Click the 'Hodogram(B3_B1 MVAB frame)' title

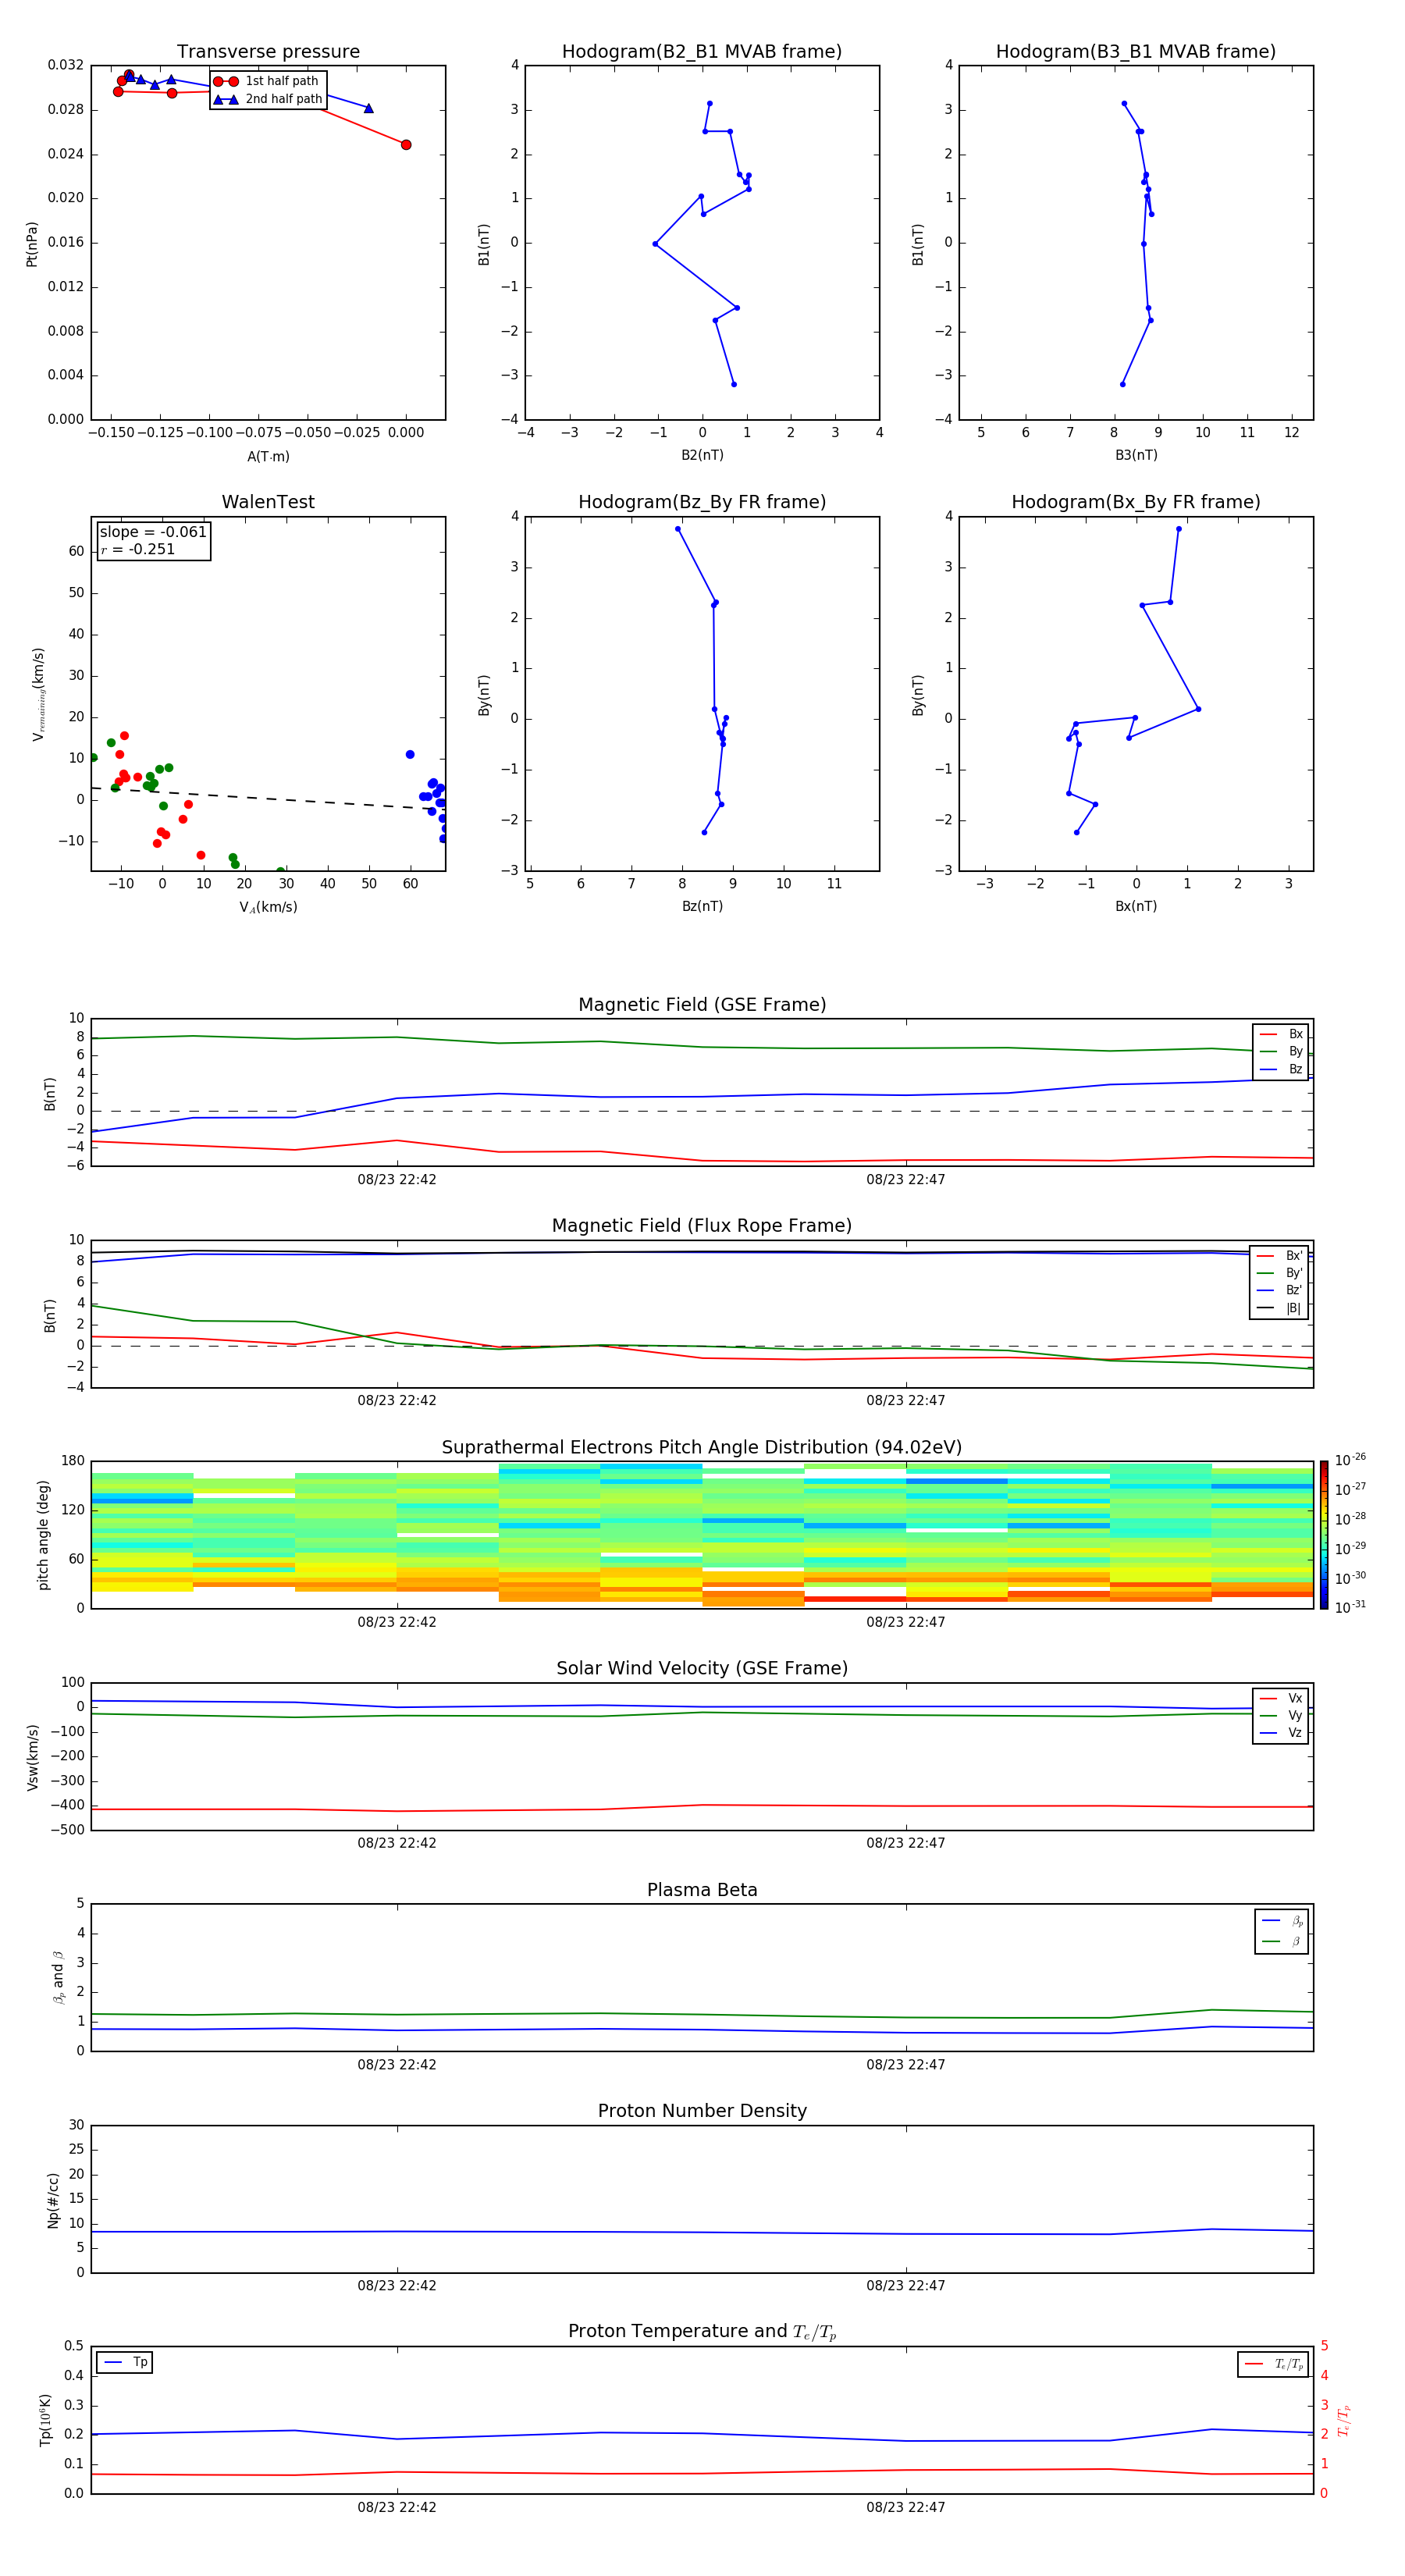point(1136,52)
